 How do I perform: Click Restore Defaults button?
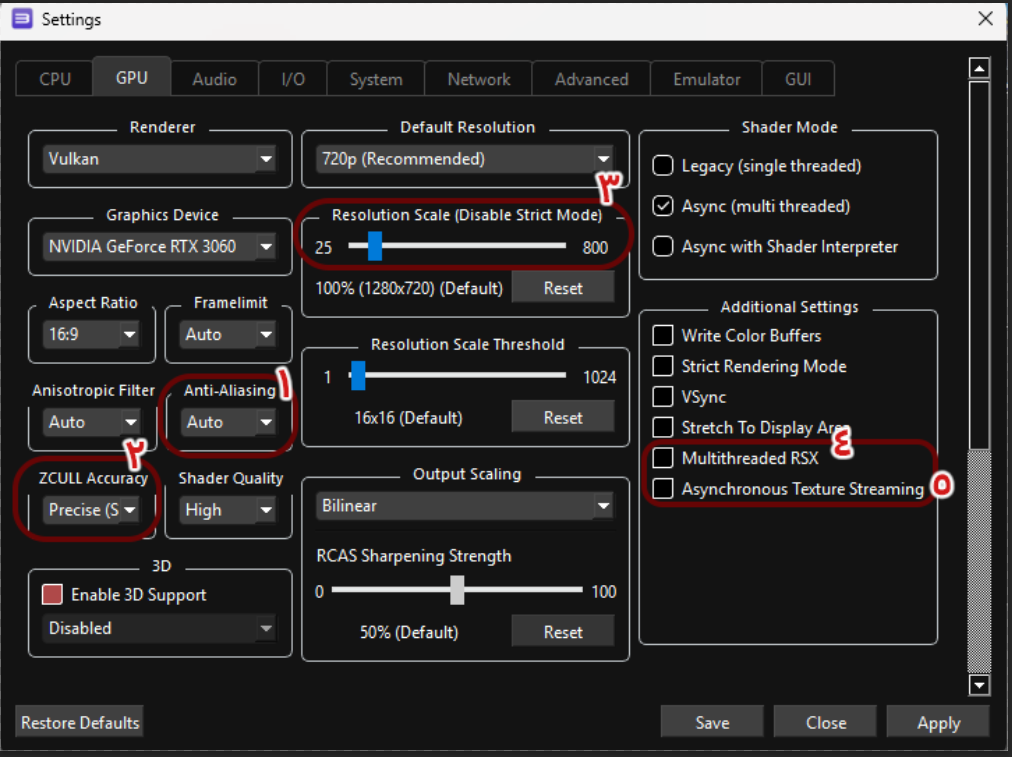point(79,722)
